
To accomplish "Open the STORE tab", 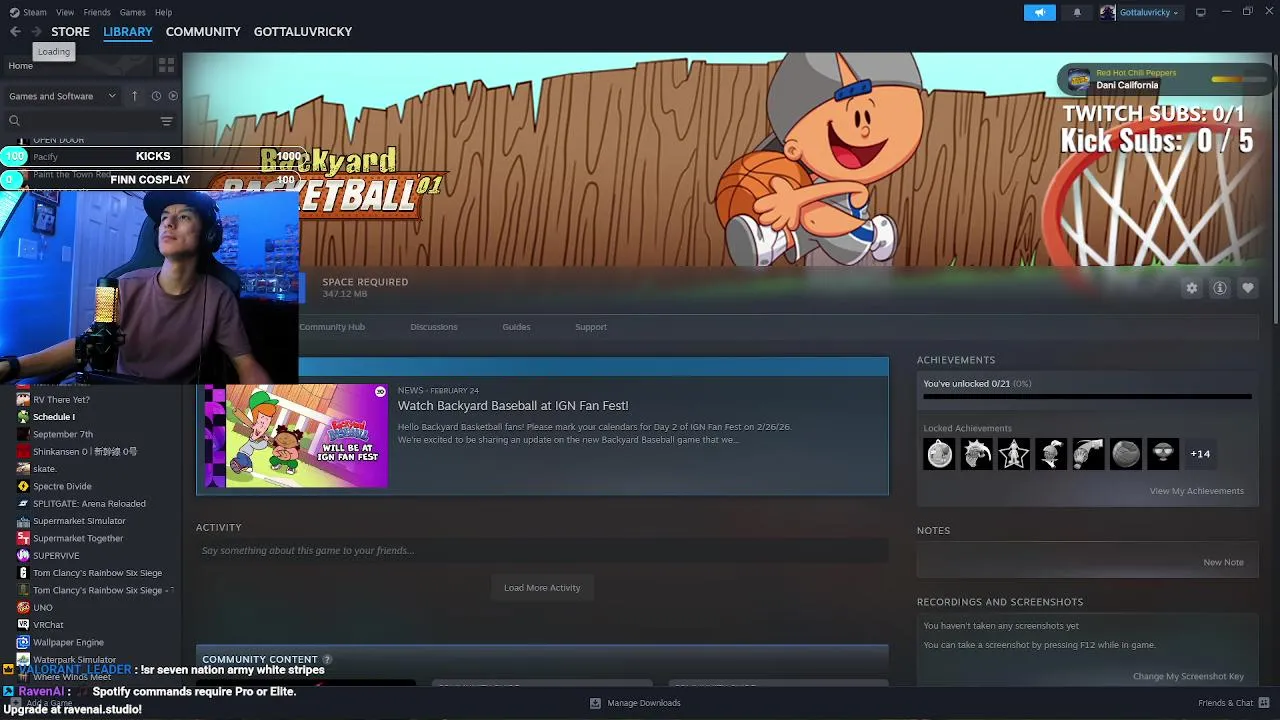I will (70, 32).
